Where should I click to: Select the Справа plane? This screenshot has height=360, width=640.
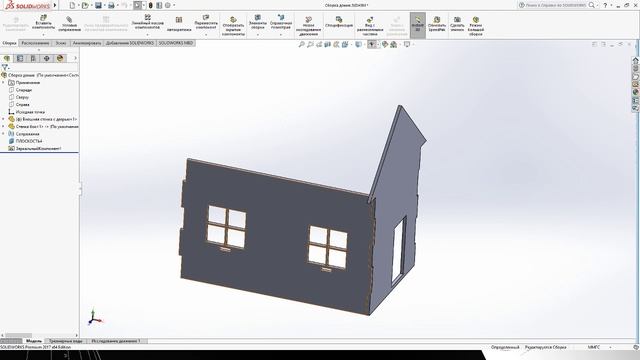coord(22,104)
